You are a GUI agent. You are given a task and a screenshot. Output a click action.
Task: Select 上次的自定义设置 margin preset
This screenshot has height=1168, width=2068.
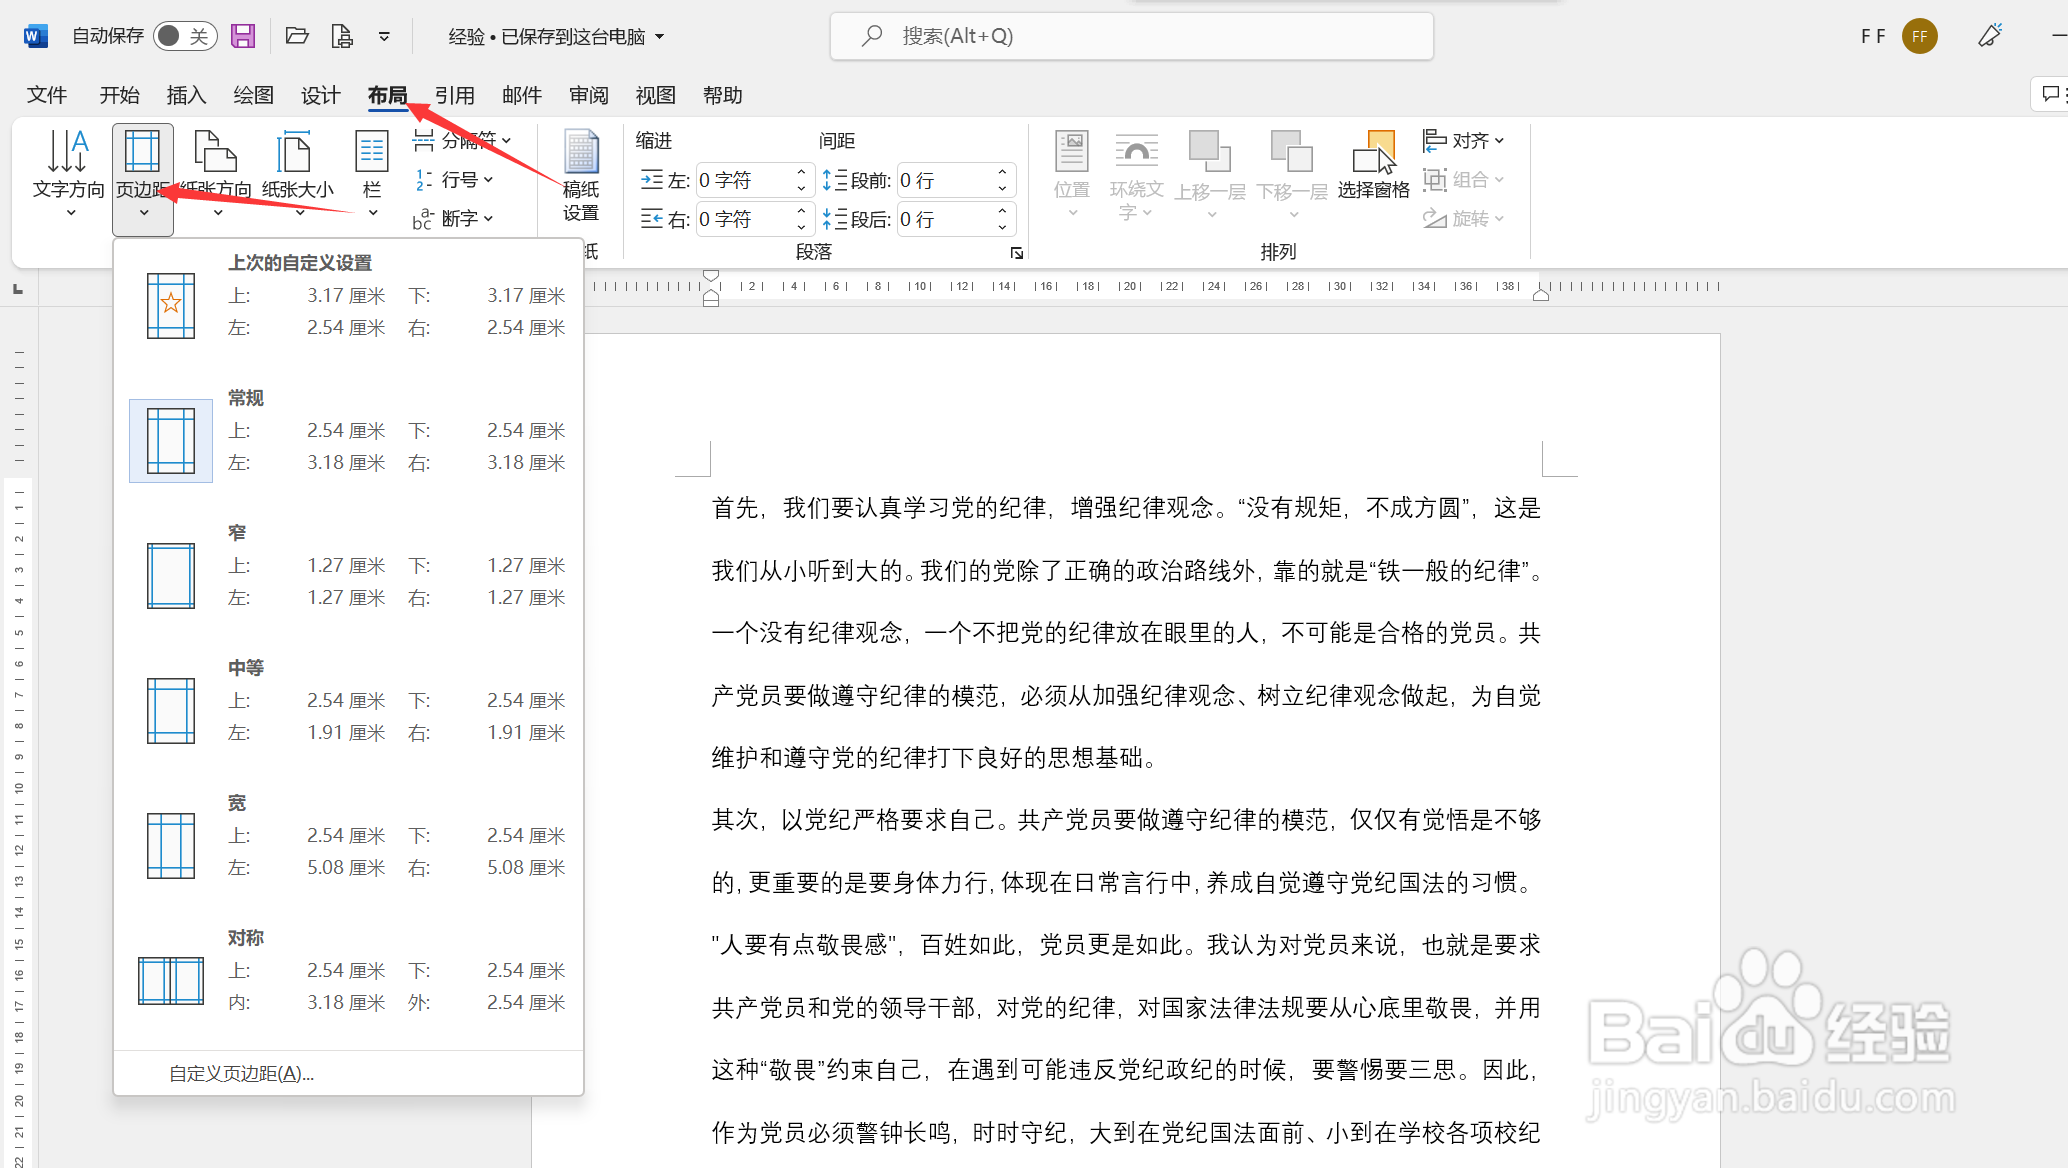pos(348,304)
